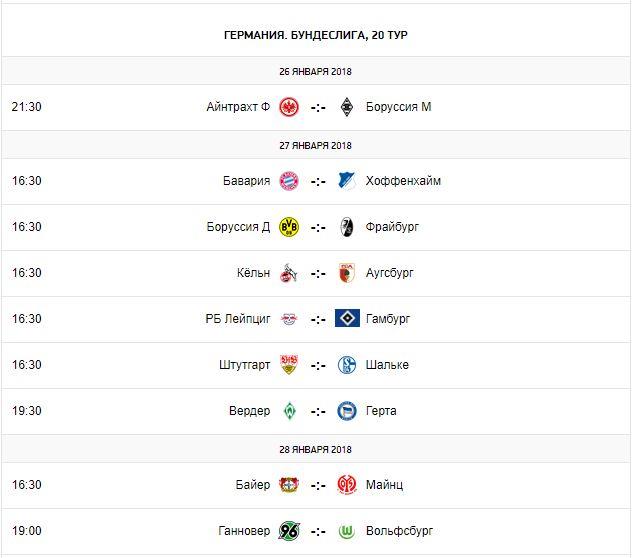The image size is (633, 558).
Task: Click the Германия. Бундеслига, 20 тур header
Action: [316, 35]
